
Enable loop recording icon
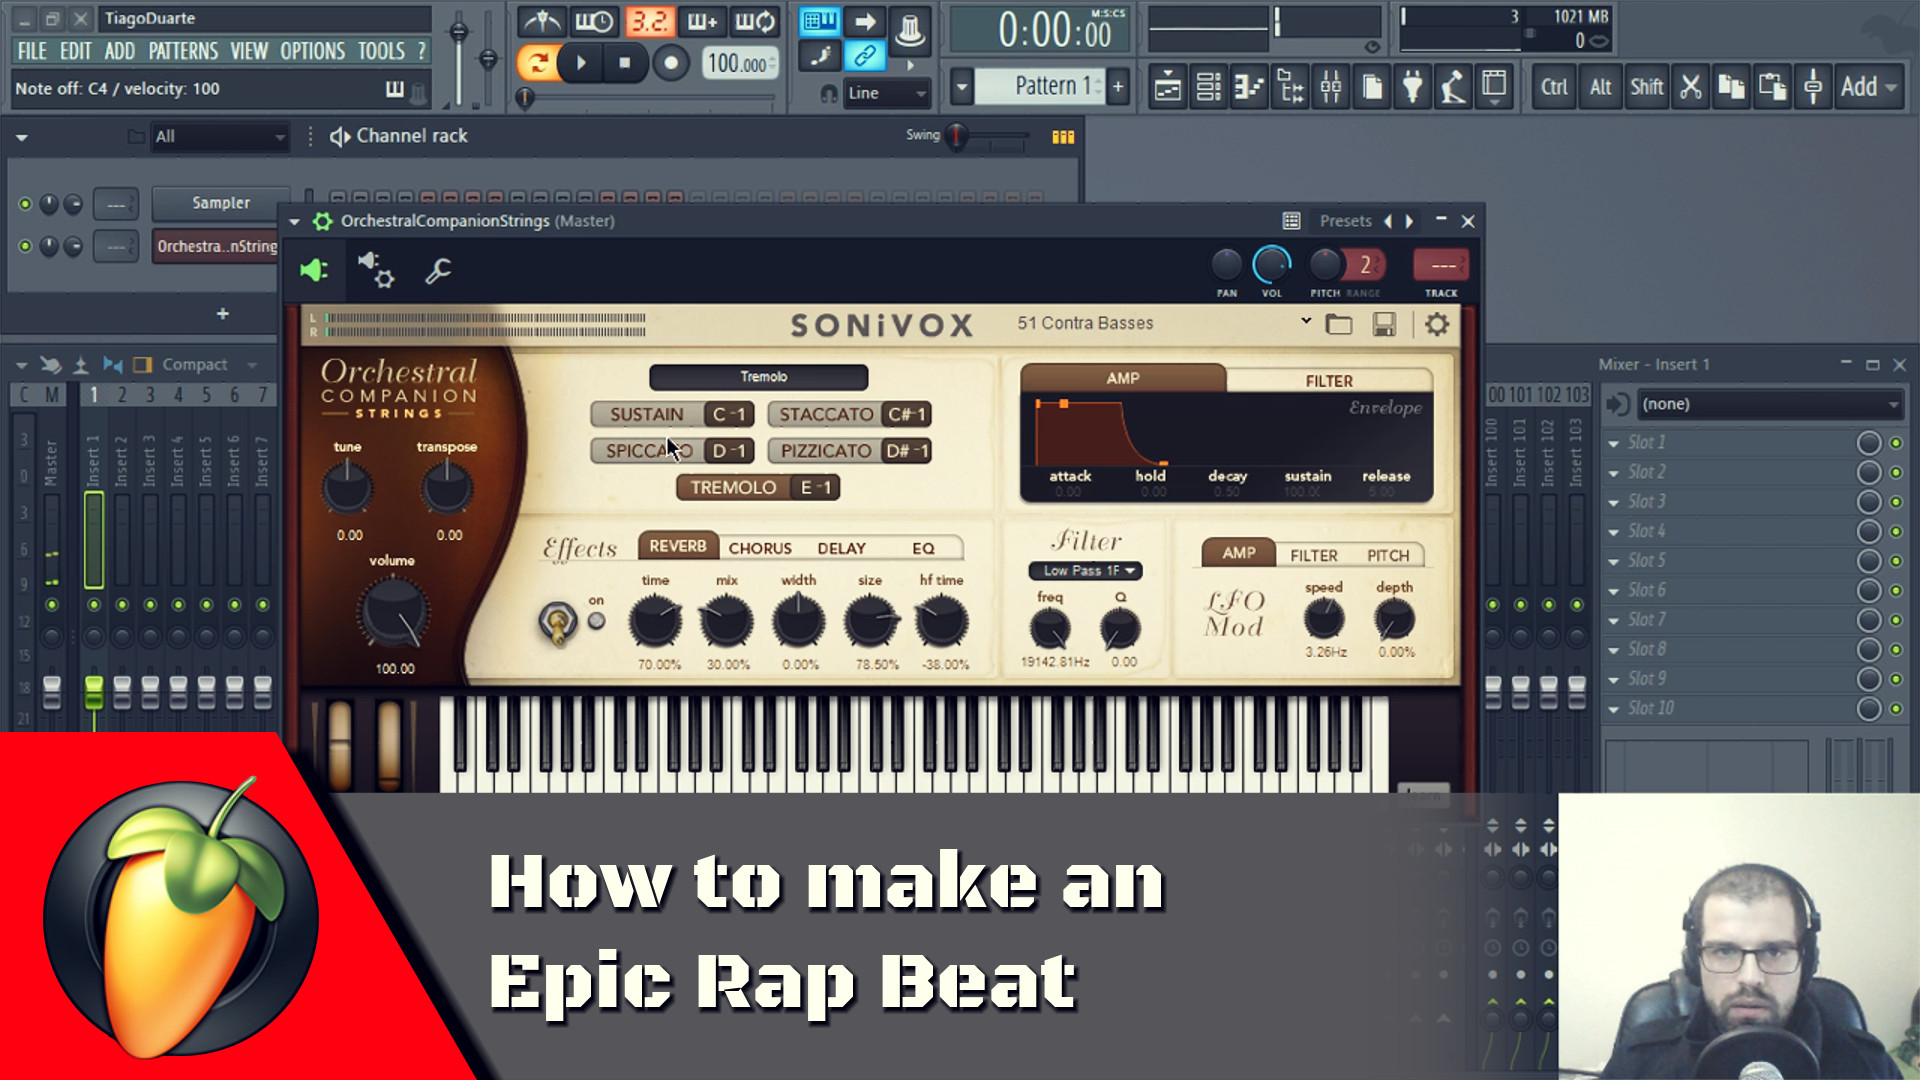click(756, 21)
